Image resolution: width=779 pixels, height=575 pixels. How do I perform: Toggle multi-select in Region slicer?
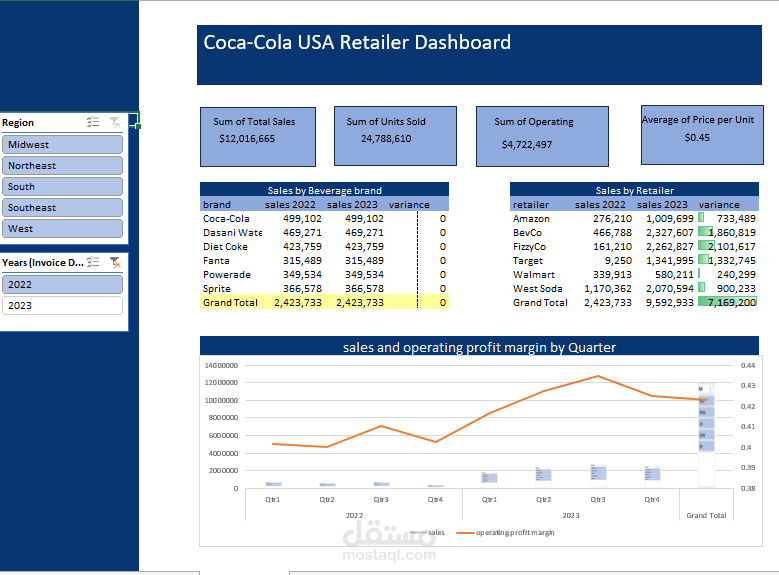pos(93,122)
